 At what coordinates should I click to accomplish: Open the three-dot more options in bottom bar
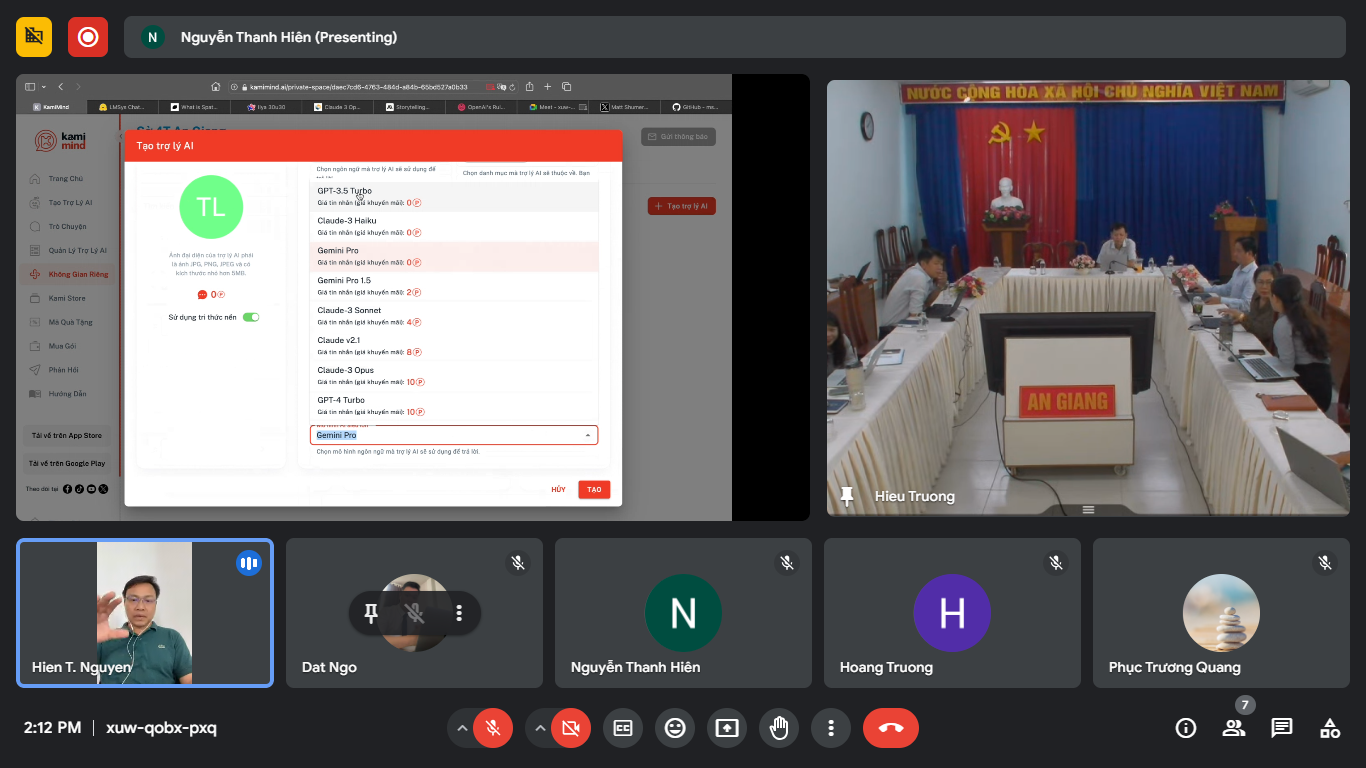click(x=831, y=728)
